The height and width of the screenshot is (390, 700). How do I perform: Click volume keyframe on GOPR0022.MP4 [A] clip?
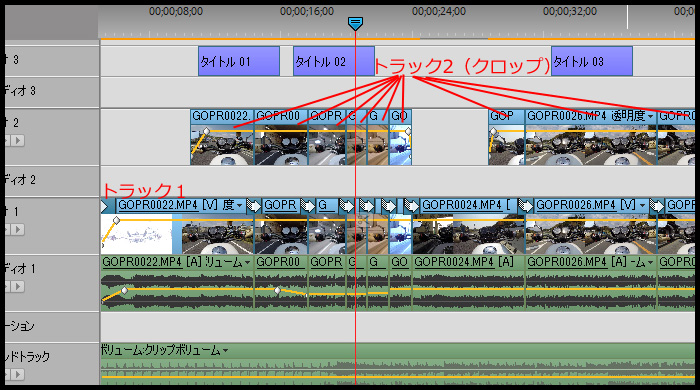pyautogui.click(x=125, y=290)
